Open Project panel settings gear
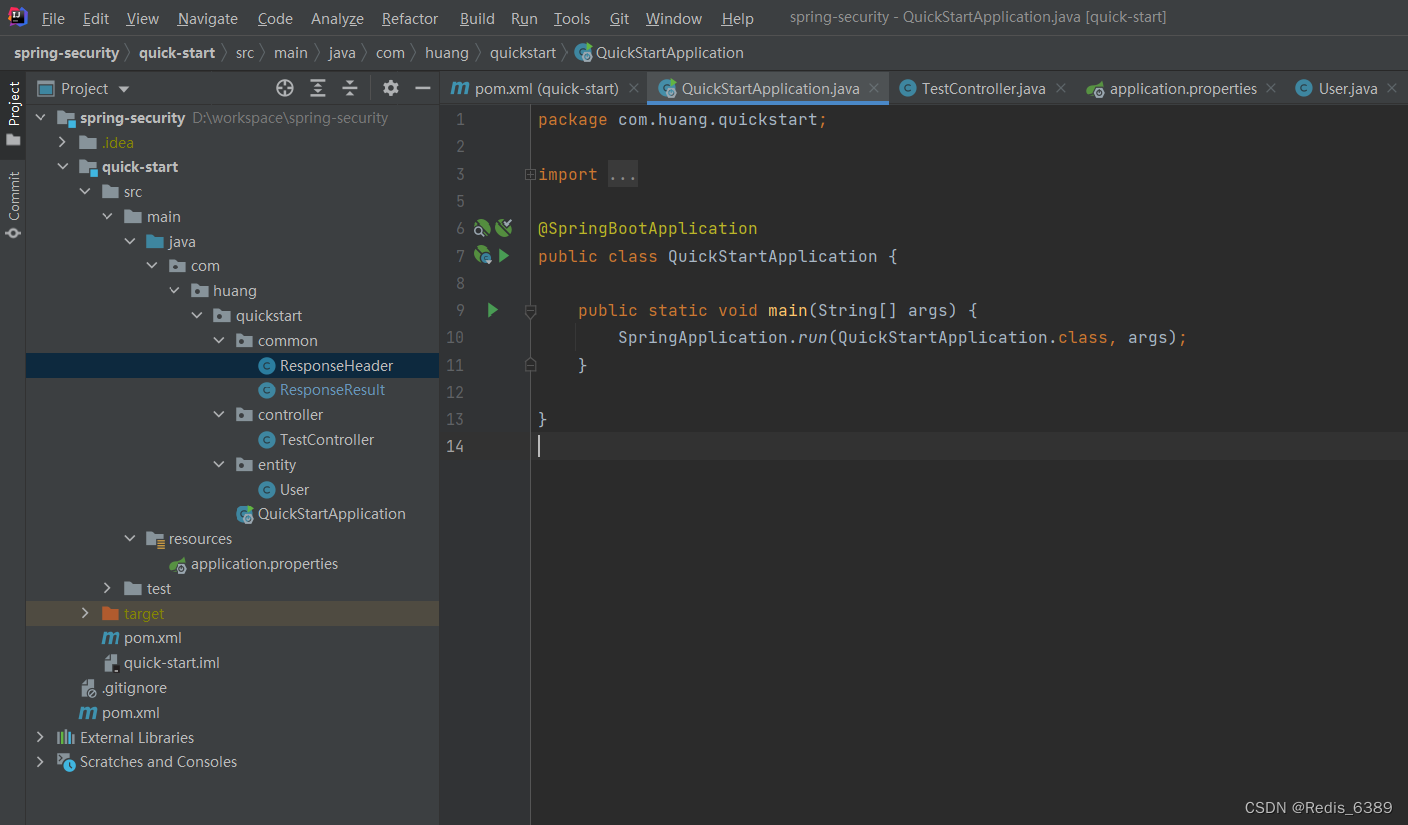This screenshot has height=825, width=1408. click(391, 88)
